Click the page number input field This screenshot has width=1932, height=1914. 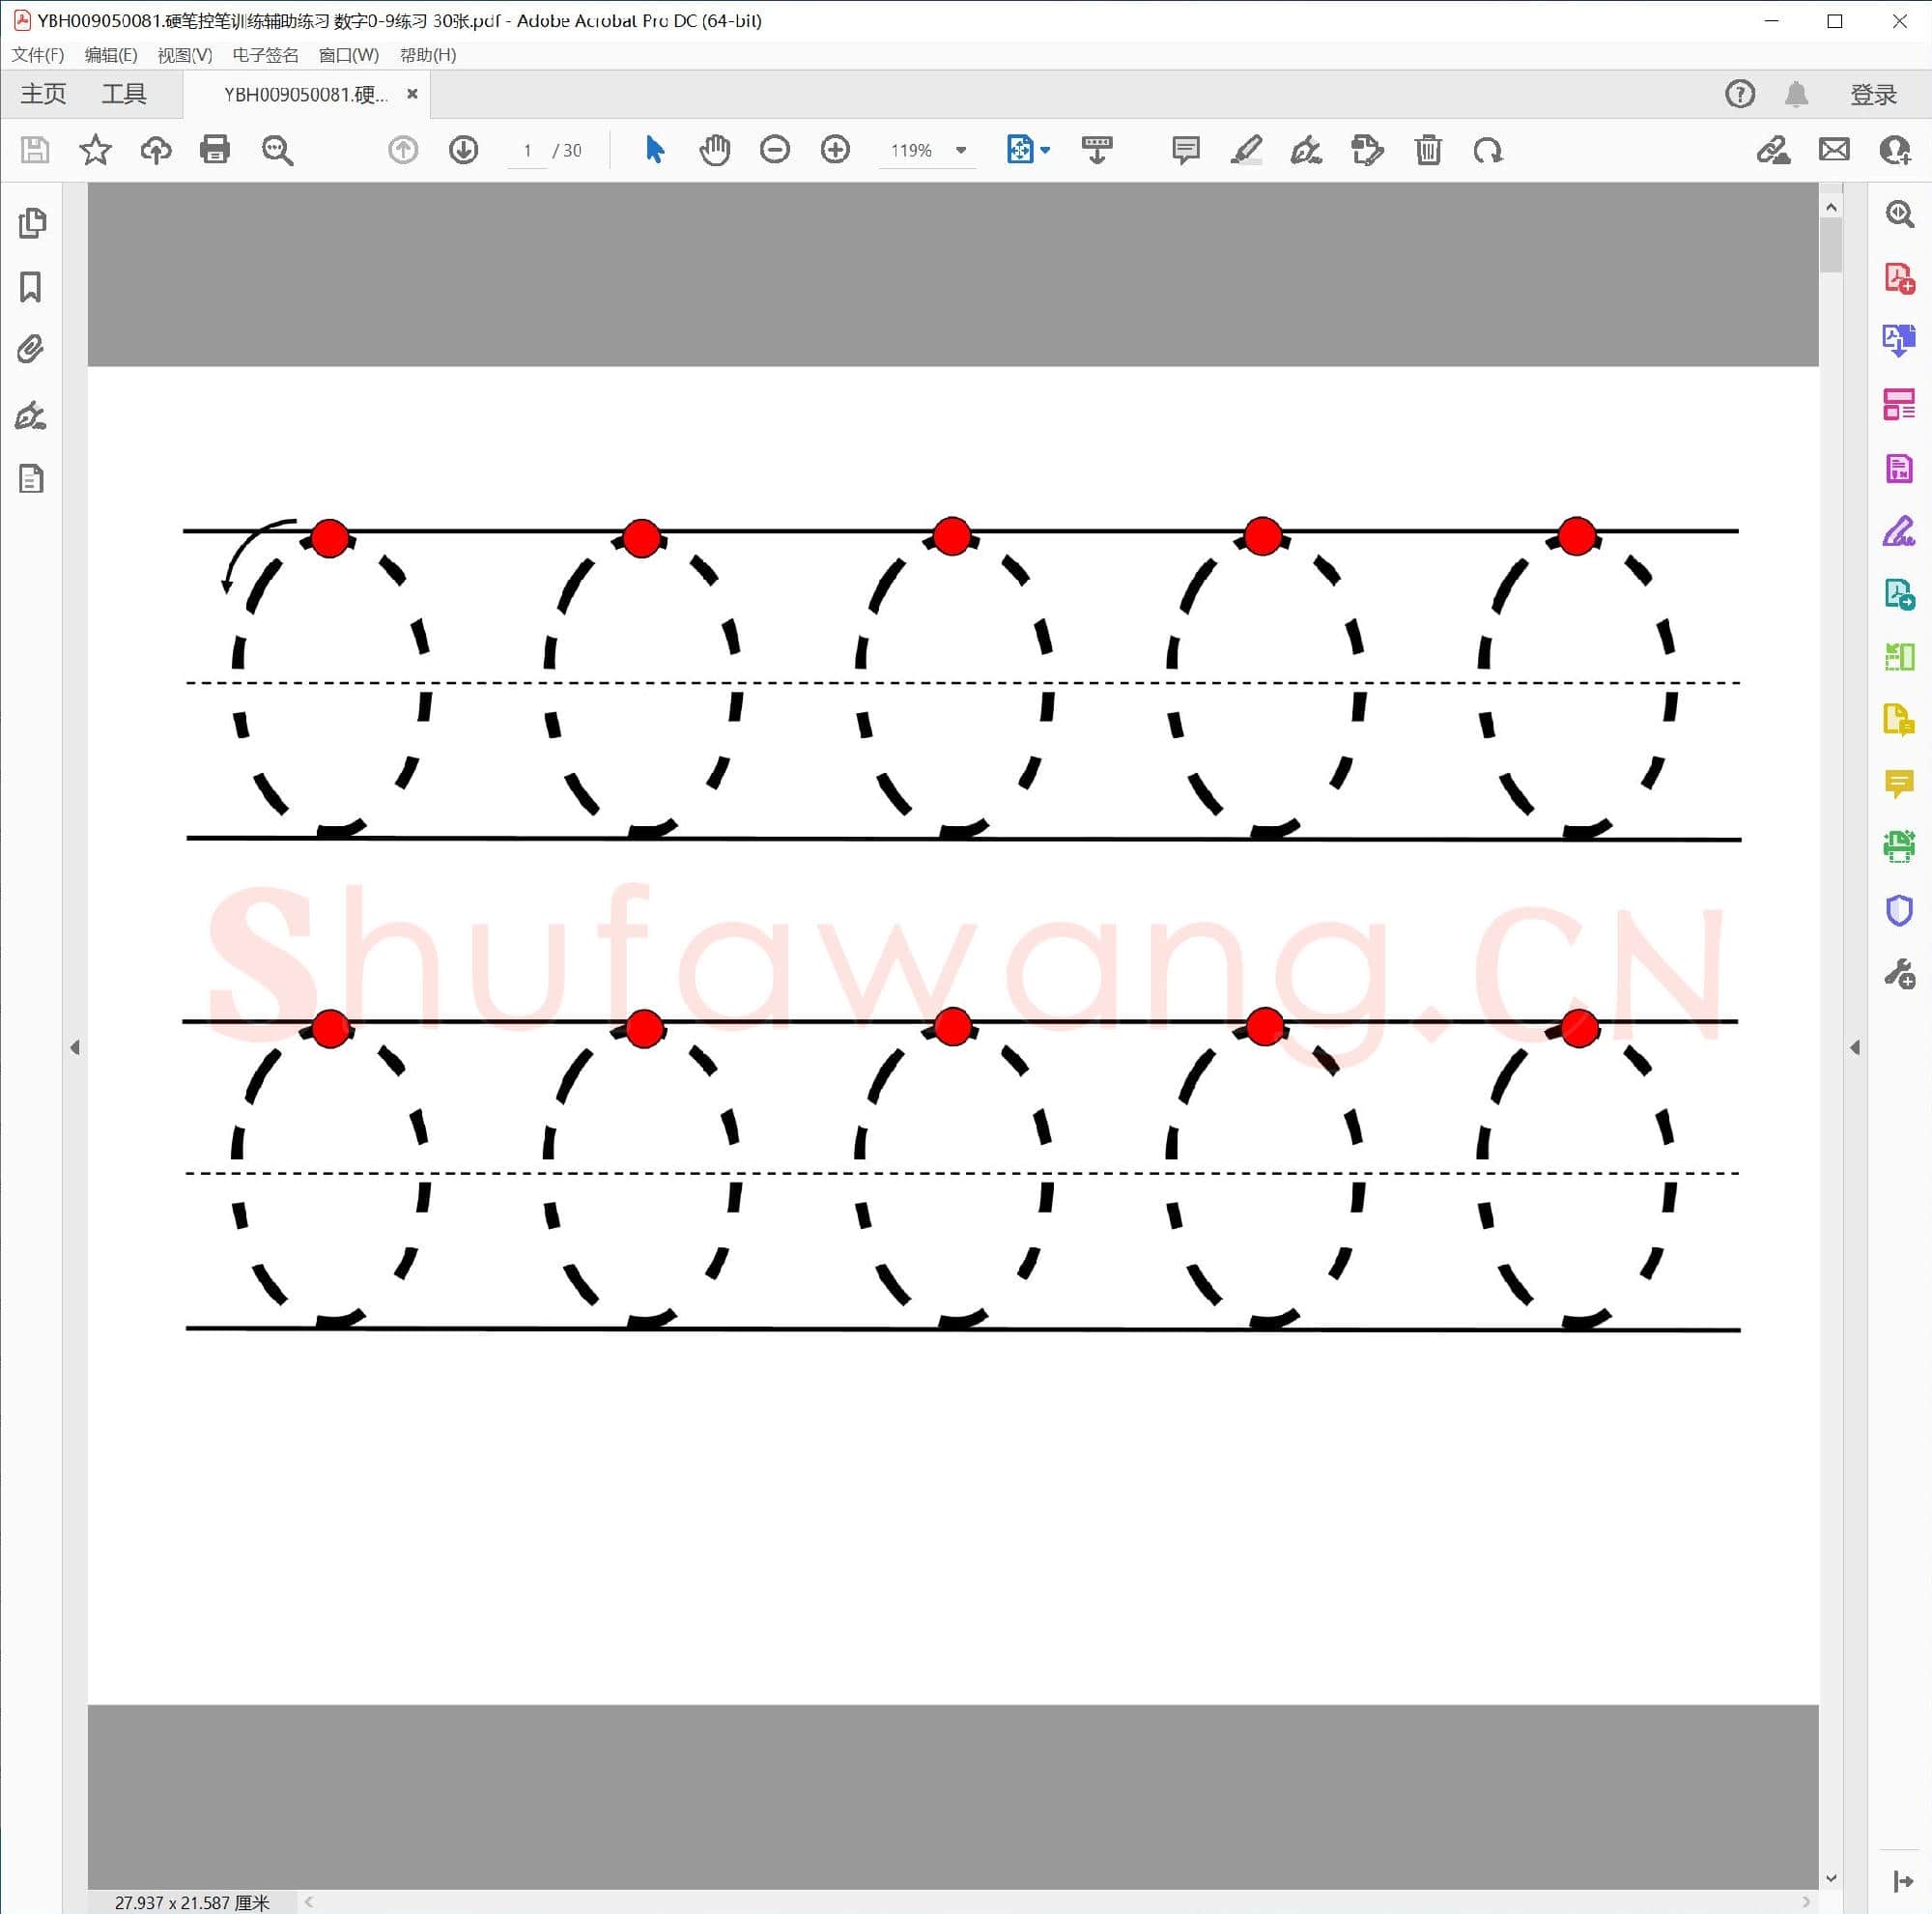tap(527, 150)
